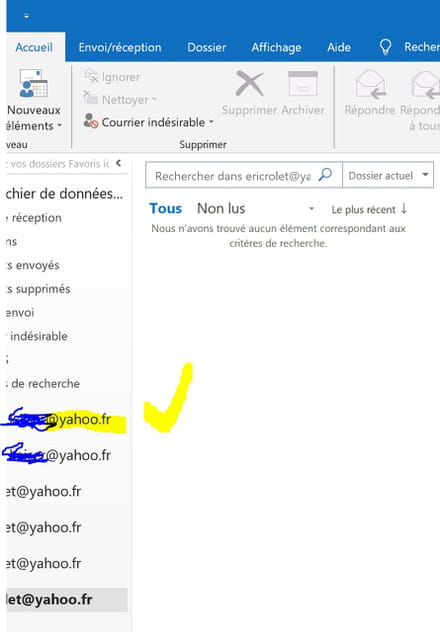Switch to the Envoi/réception tab

click(120, 48)
